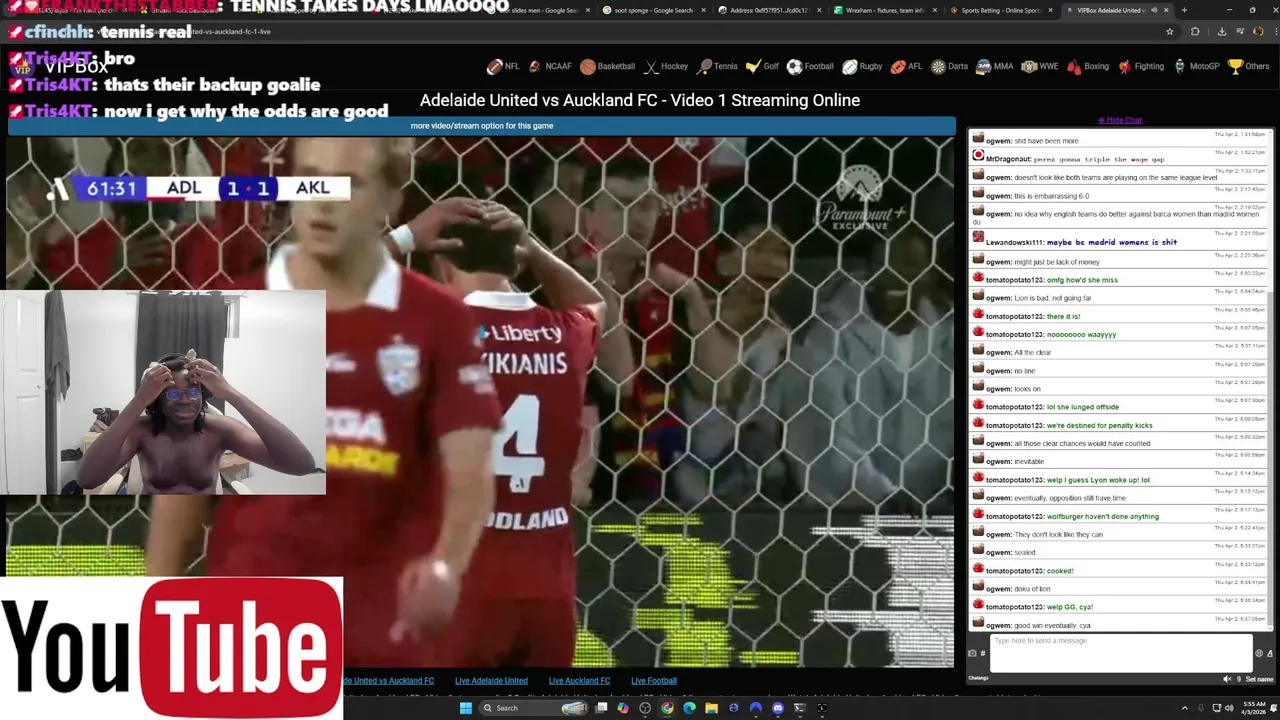Click the 'Adelaide United vs Auckland FC' page heading

pos(640,100)
